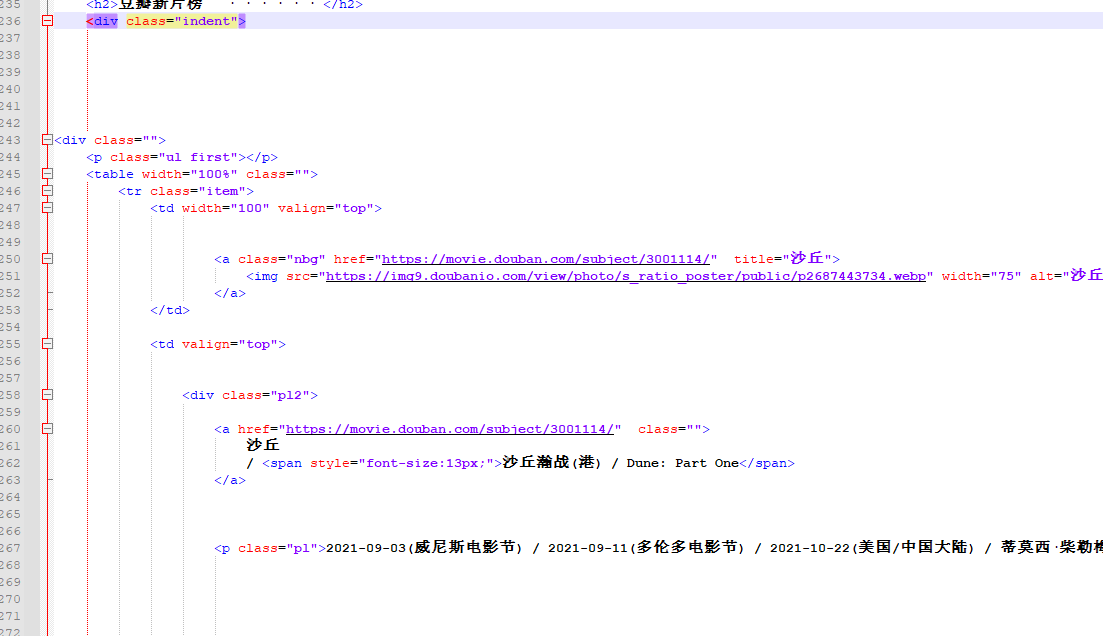Click the Dune: Part One text
1103x636 pixels.
[x=682, y=463]
